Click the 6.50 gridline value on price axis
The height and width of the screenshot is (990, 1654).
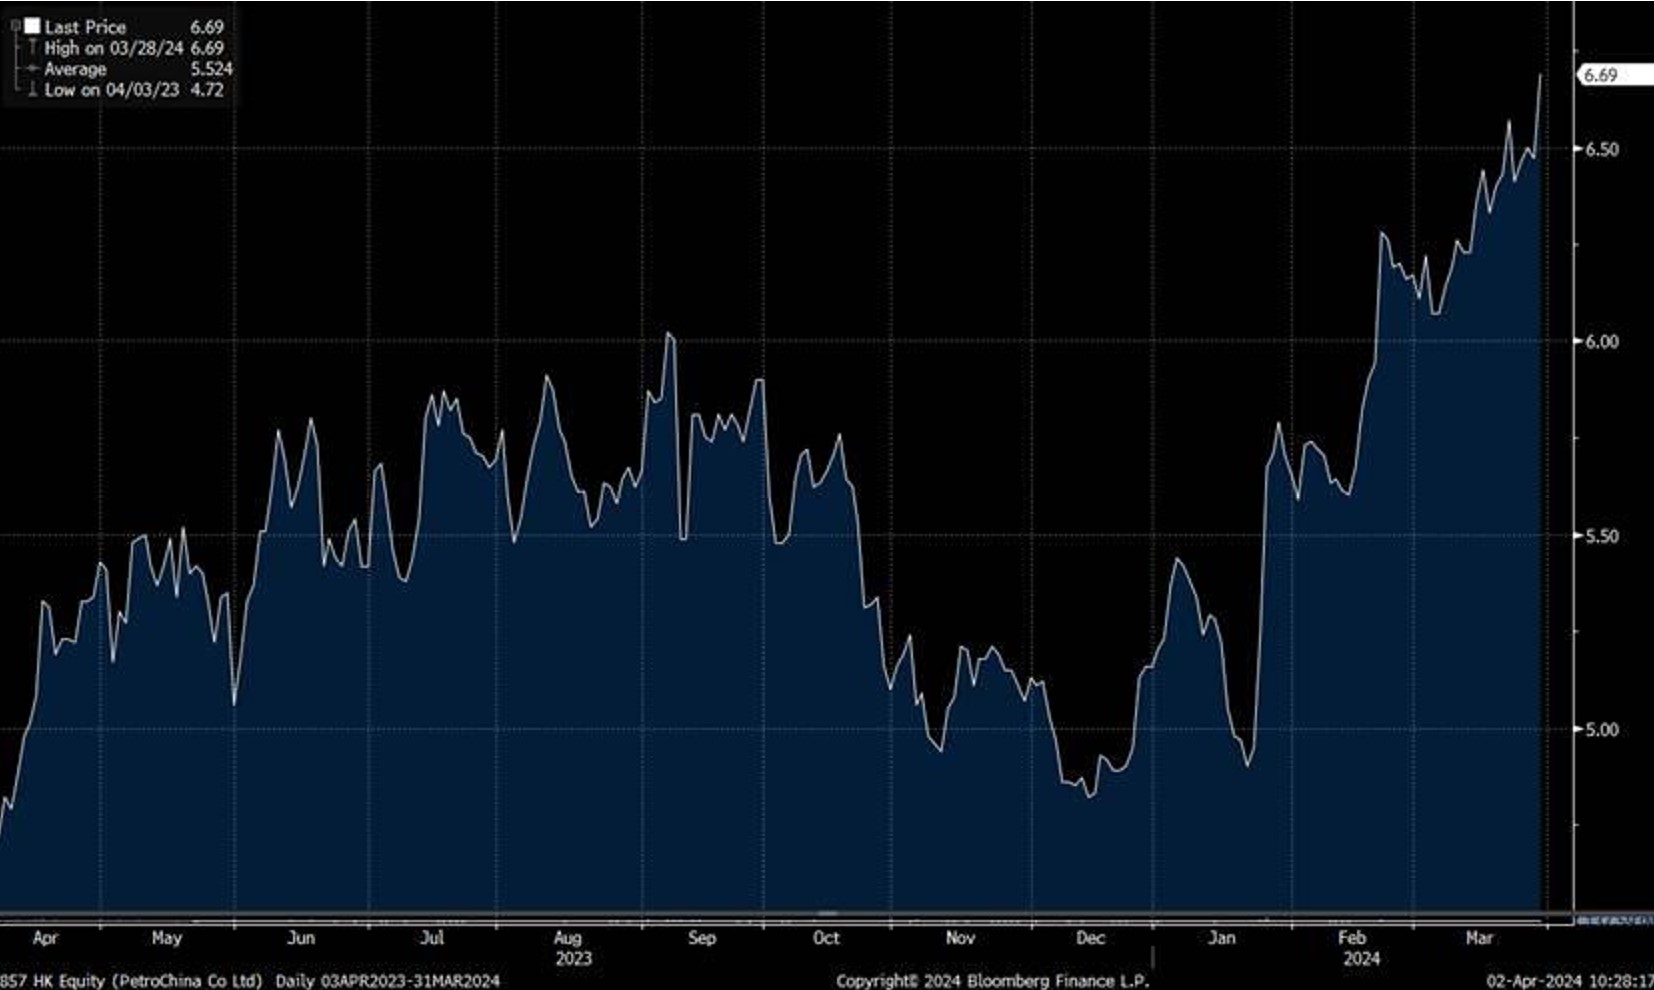(1604, 148)
